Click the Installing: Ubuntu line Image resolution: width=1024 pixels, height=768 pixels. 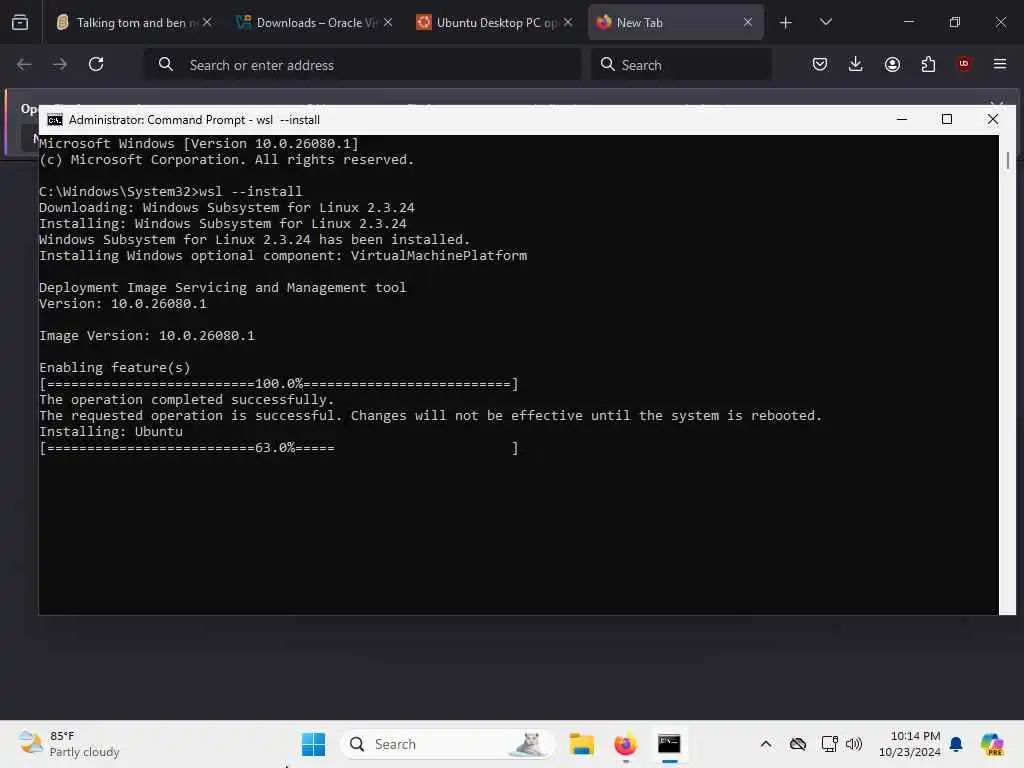pyautogui.click(x=111, y=432)
